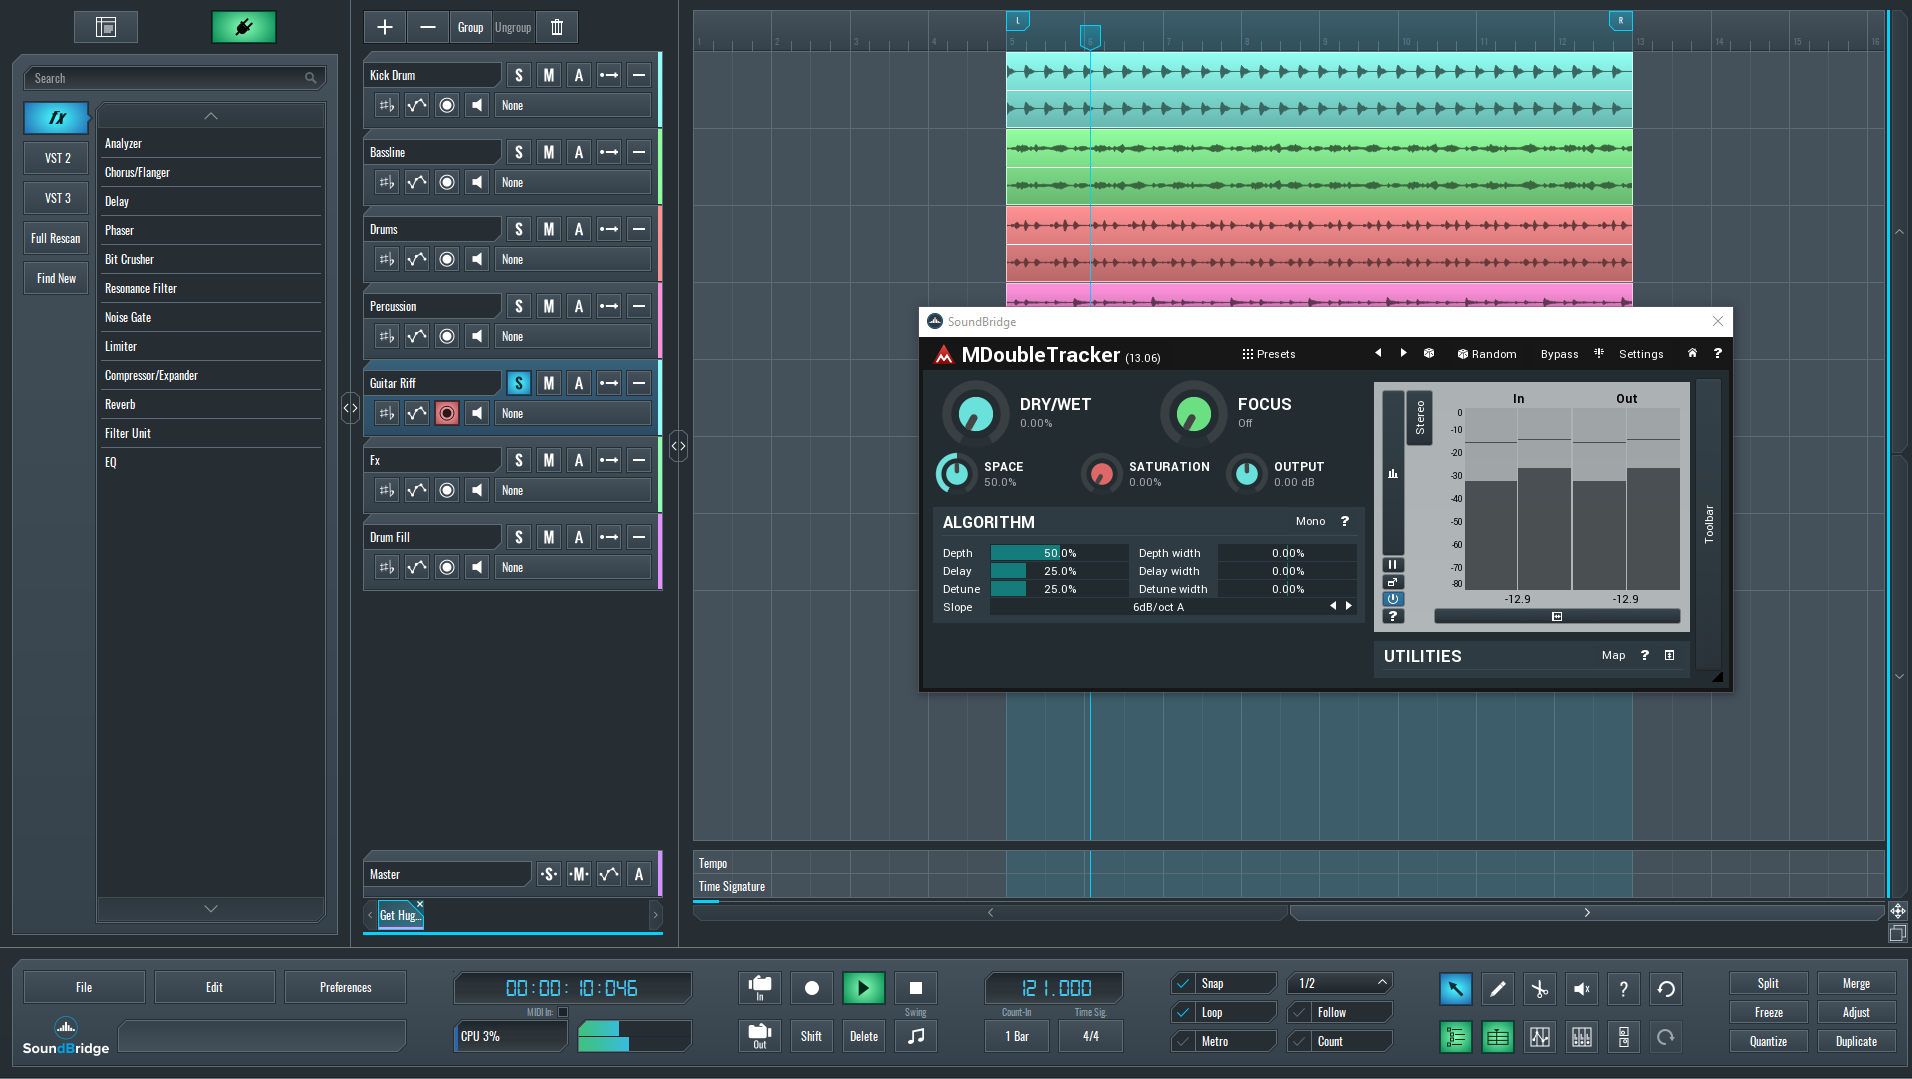
Task: Click the Find New button
Action: (x=56, y=278)
